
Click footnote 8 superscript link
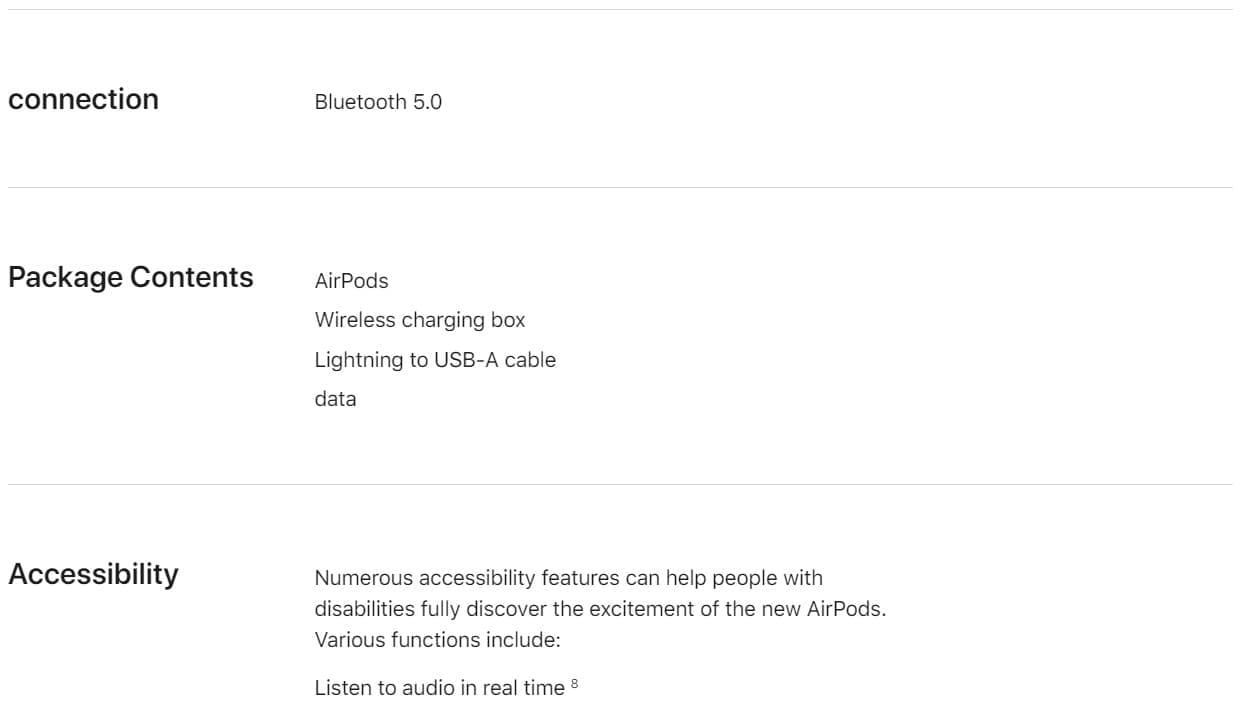[575, 684]
